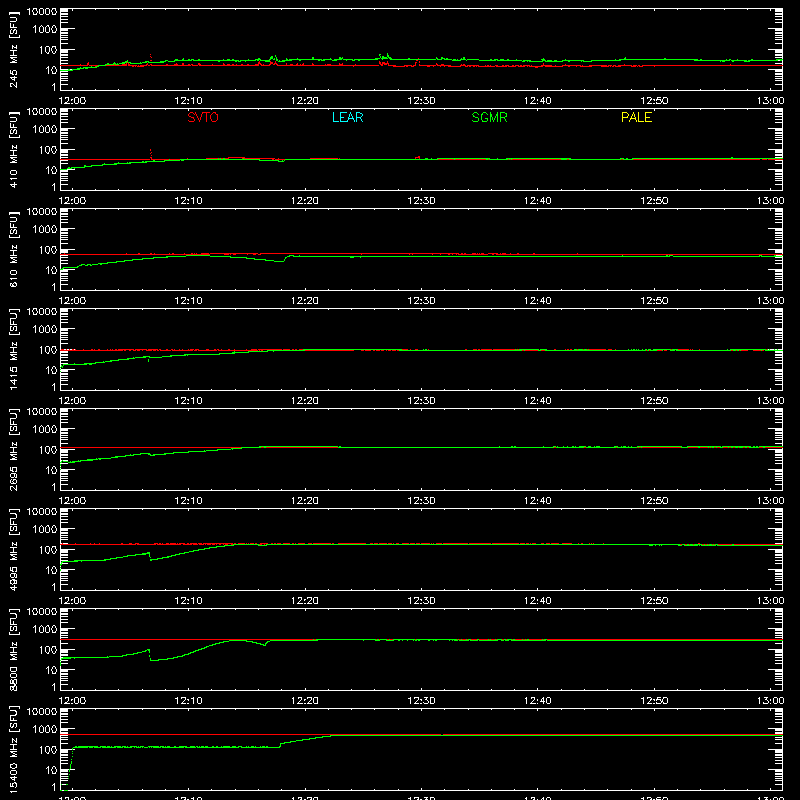Click the yellow PALE station label
This screenshot has width=800, height=800.
636,117
